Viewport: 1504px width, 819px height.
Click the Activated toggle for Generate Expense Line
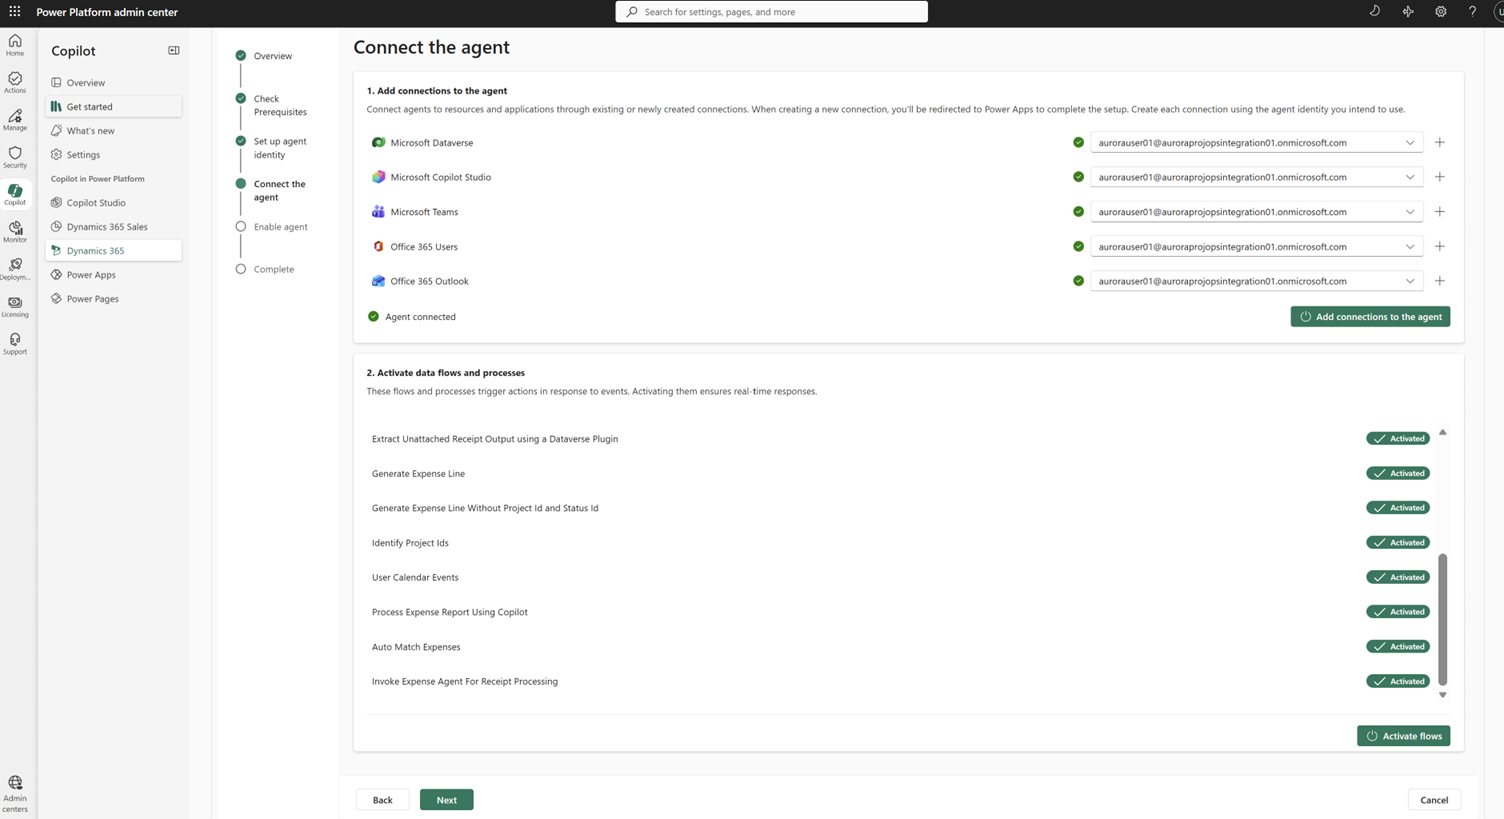[1397, 472]
